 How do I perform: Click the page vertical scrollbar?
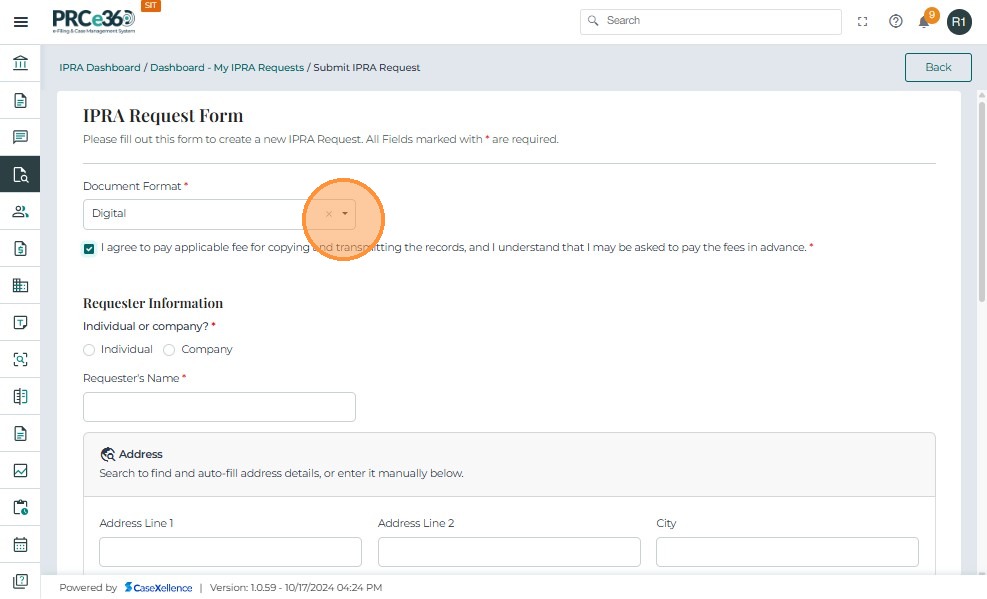pyautogui.click(x=981, y=200)
